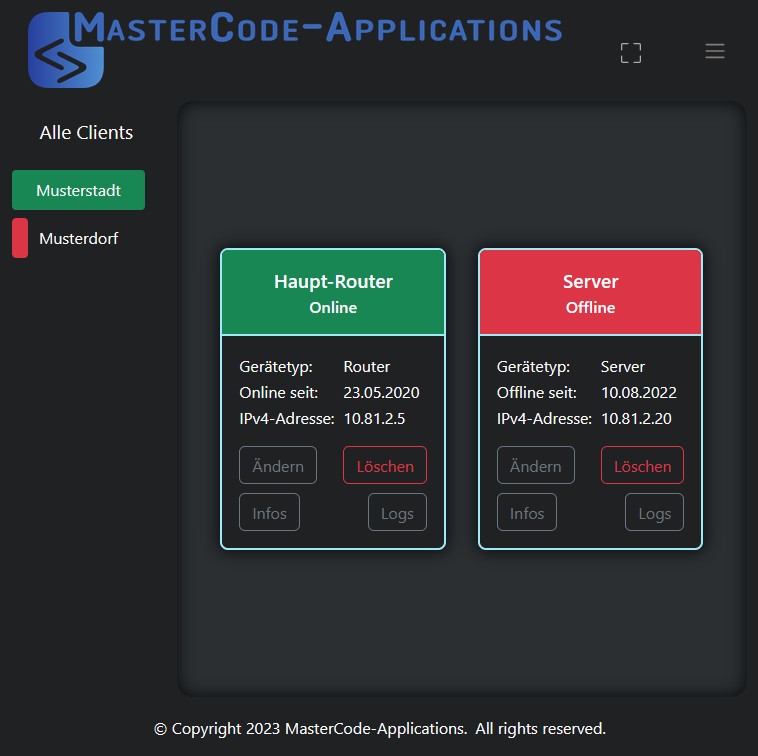Select the Musterstadt location
The width and height of the screenshot is (758, 756).
tap(78, 190)
